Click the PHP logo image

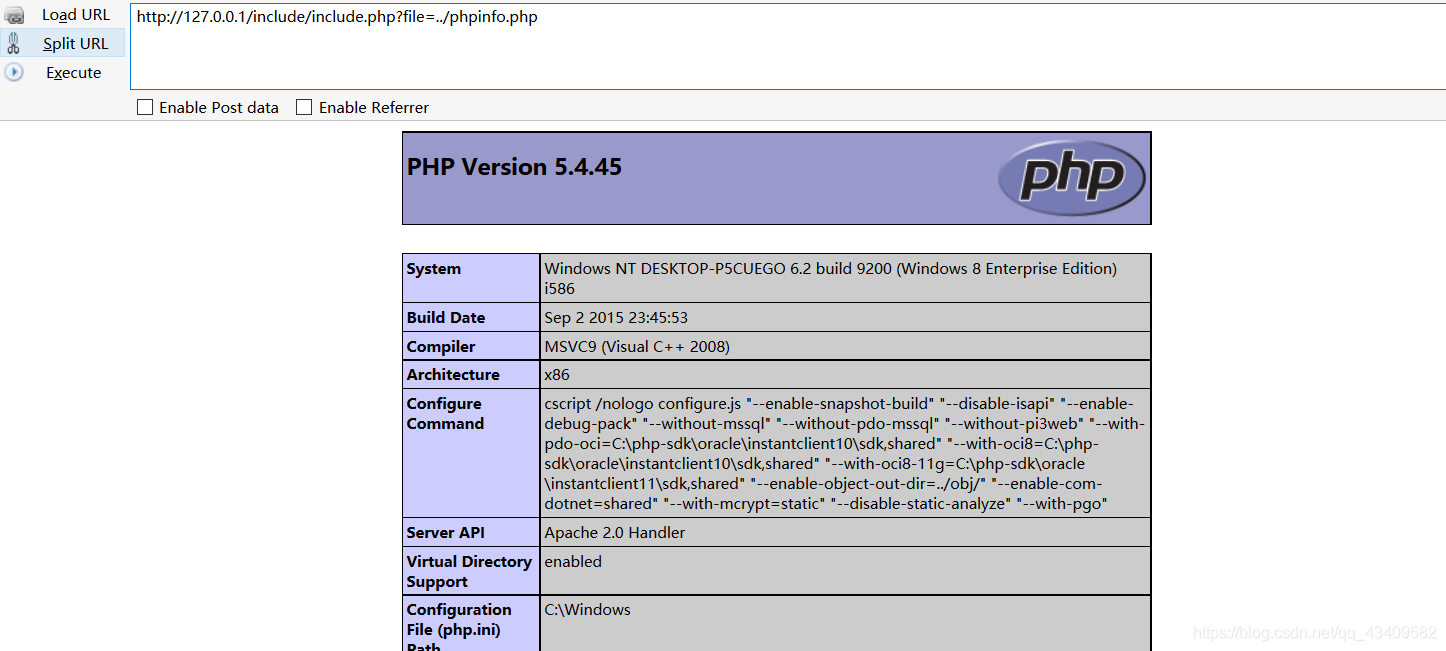click(1072, 178)
